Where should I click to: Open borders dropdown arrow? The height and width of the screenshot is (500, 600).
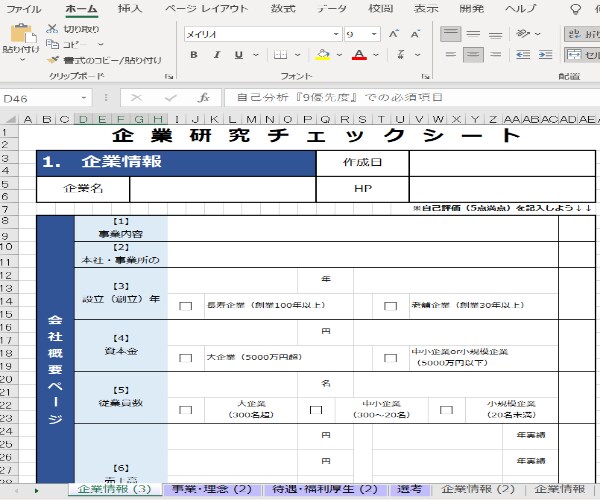coord(297,55)
